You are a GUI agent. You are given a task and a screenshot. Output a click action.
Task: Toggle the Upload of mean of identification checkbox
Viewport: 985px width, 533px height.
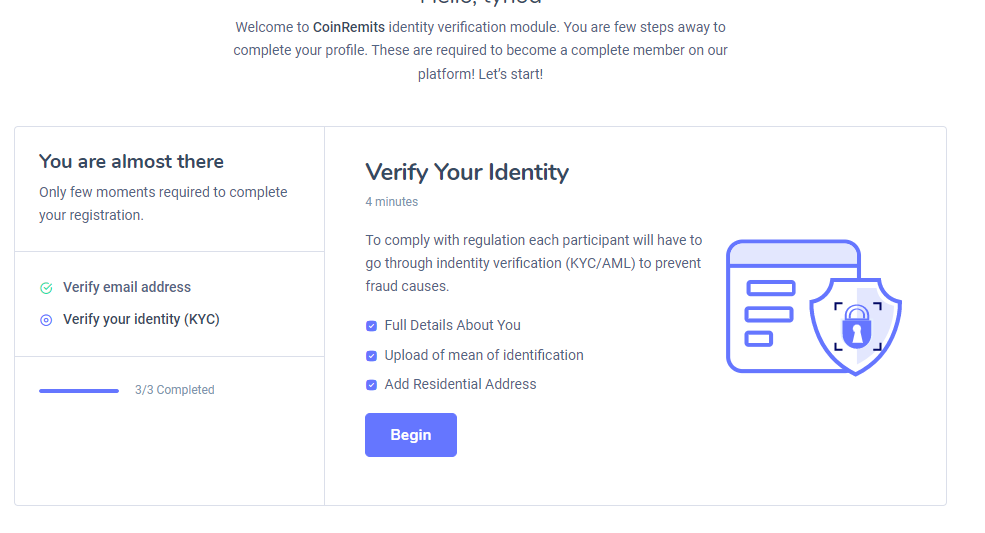coord(371,356)
